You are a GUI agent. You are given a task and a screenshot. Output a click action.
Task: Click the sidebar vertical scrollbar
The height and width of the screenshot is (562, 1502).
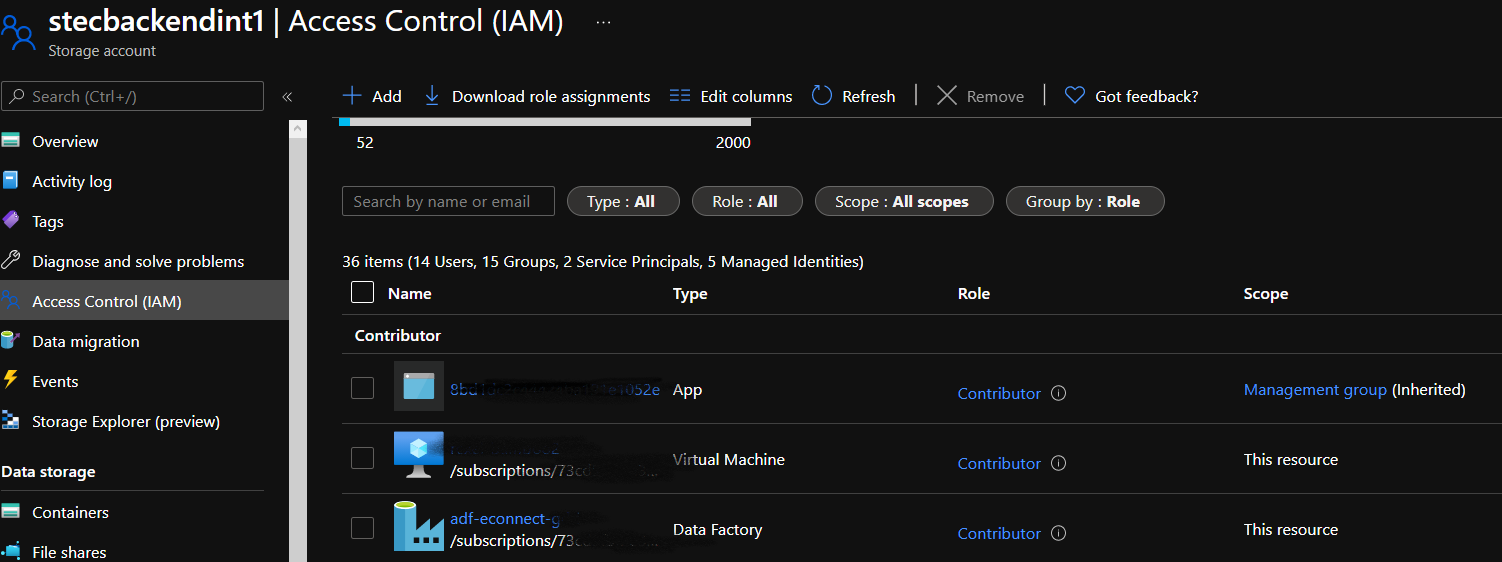coord(298,340)
